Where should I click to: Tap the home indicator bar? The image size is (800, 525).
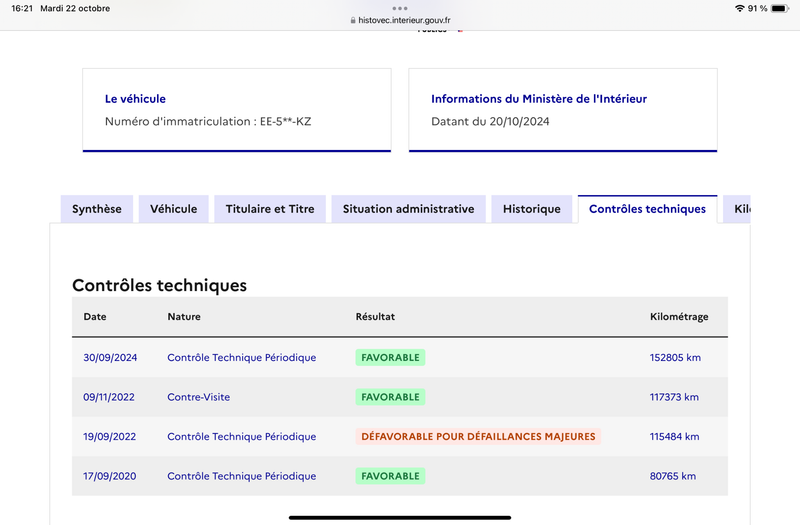tap(400, 517)
